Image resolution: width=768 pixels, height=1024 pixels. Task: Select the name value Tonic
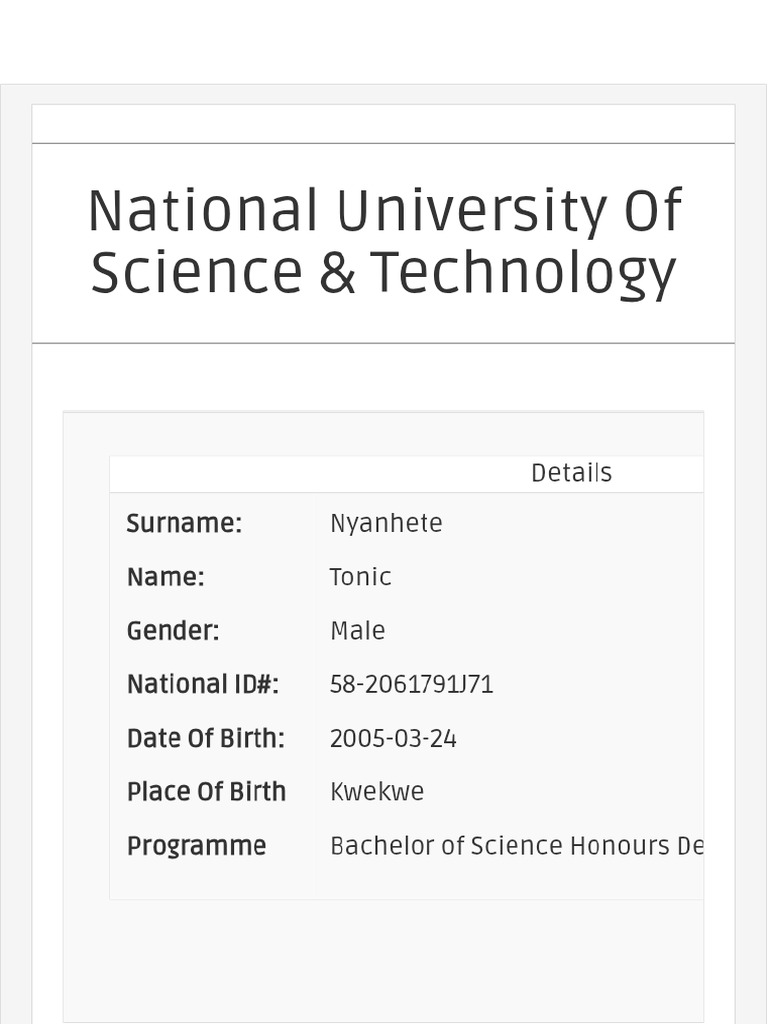click(x=360, y=577)
